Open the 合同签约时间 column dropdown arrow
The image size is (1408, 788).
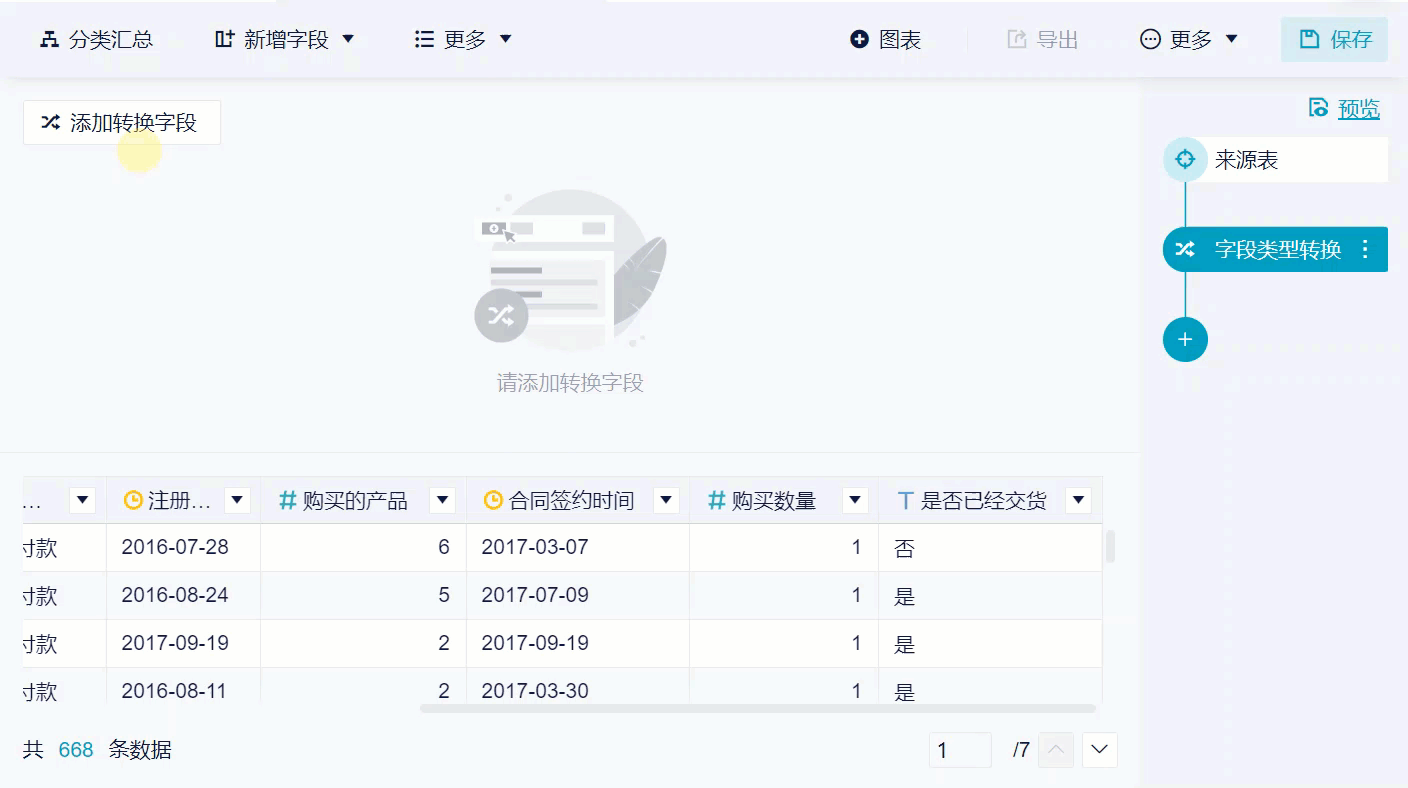tap(666, 500)
